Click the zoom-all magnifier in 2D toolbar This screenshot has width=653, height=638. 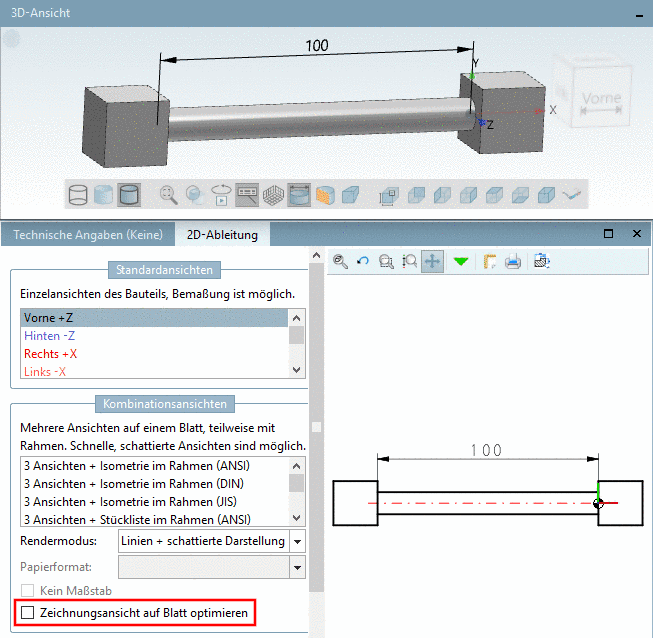[340, 262]
